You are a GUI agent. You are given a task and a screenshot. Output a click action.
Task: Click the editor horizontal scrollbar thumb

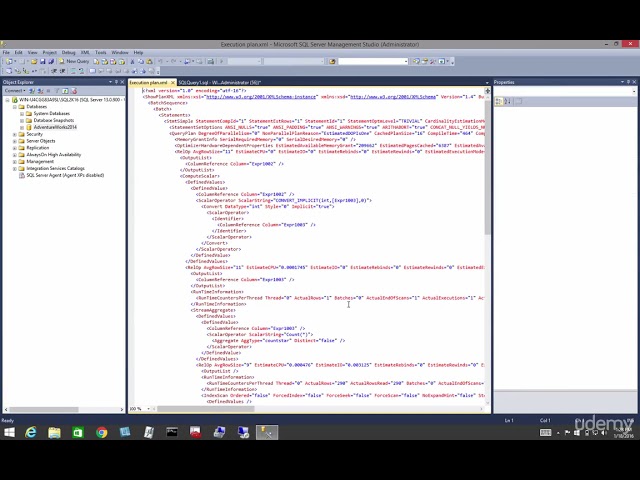pos(206,409)
